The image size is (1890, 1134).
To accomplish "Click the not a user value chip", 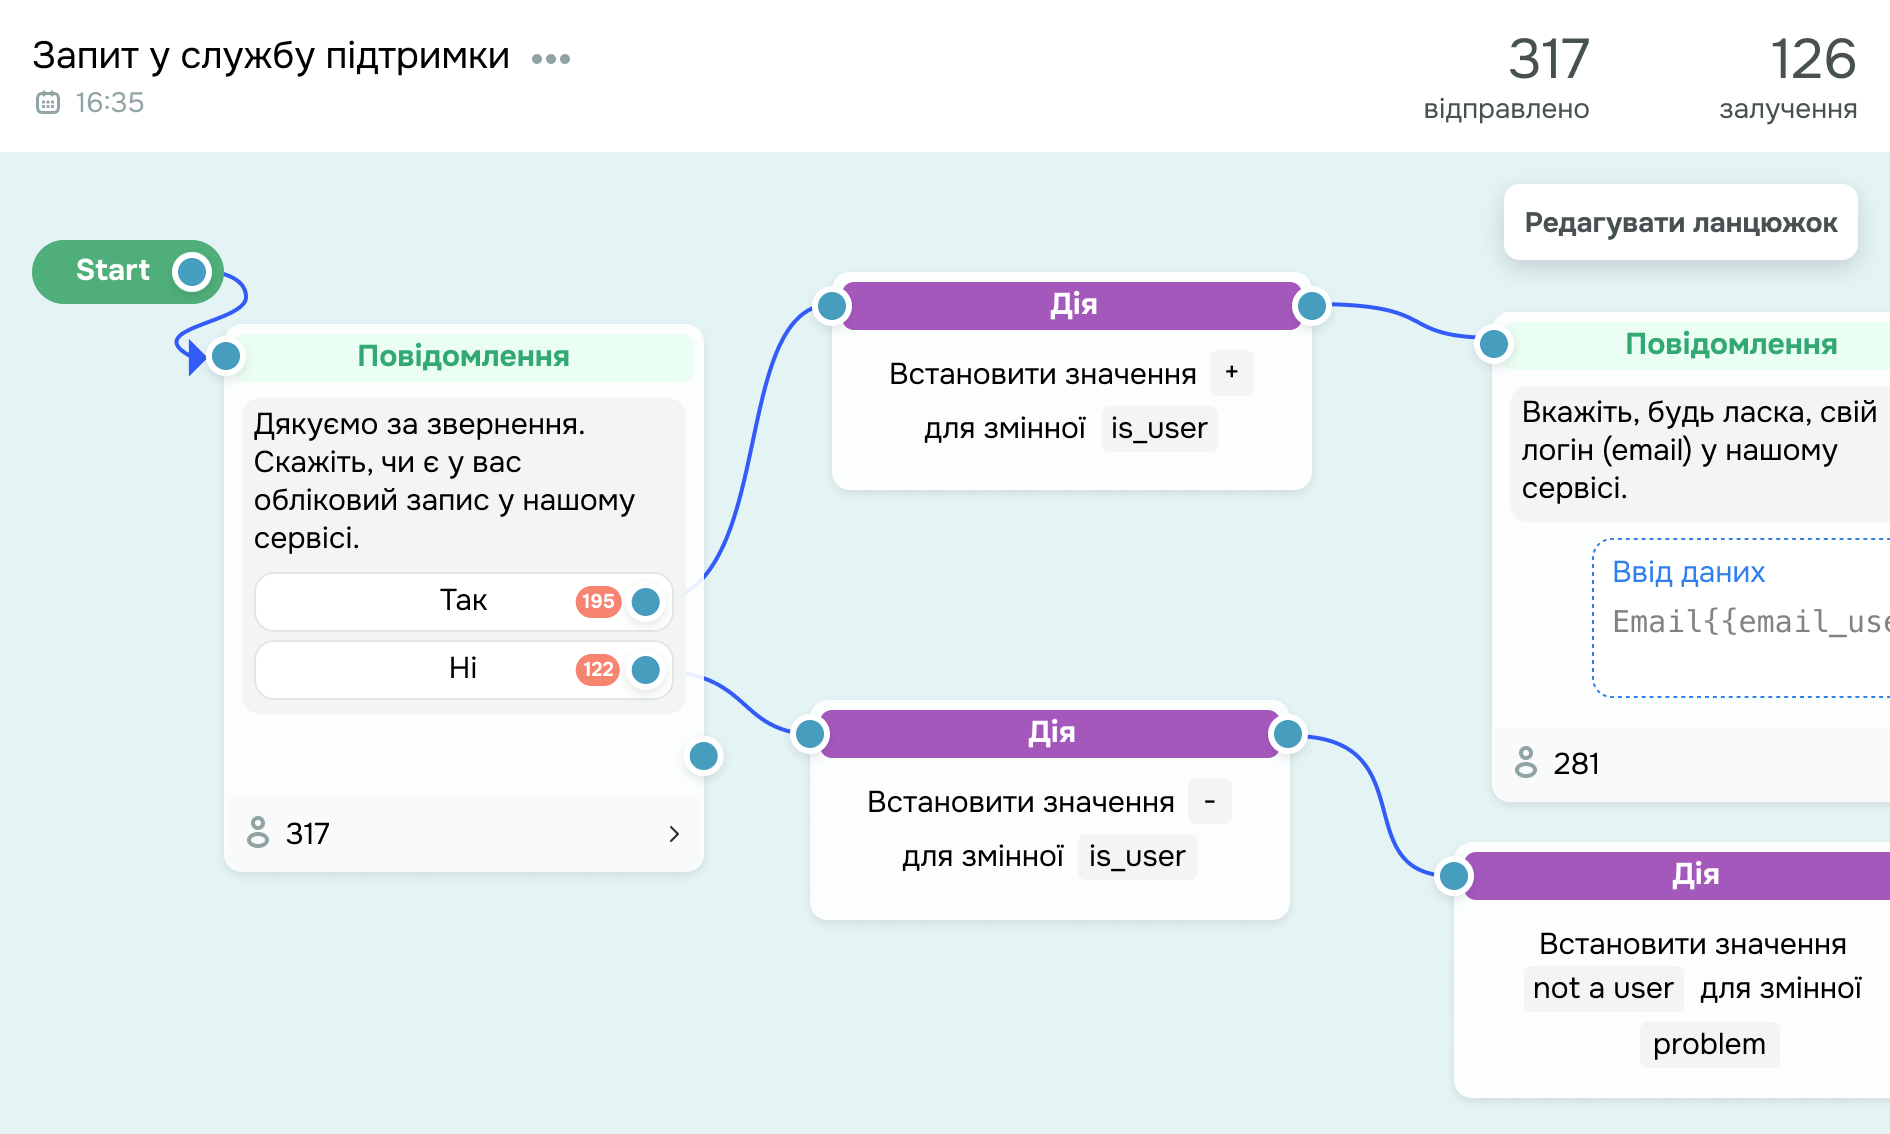I will (1603, 988).
